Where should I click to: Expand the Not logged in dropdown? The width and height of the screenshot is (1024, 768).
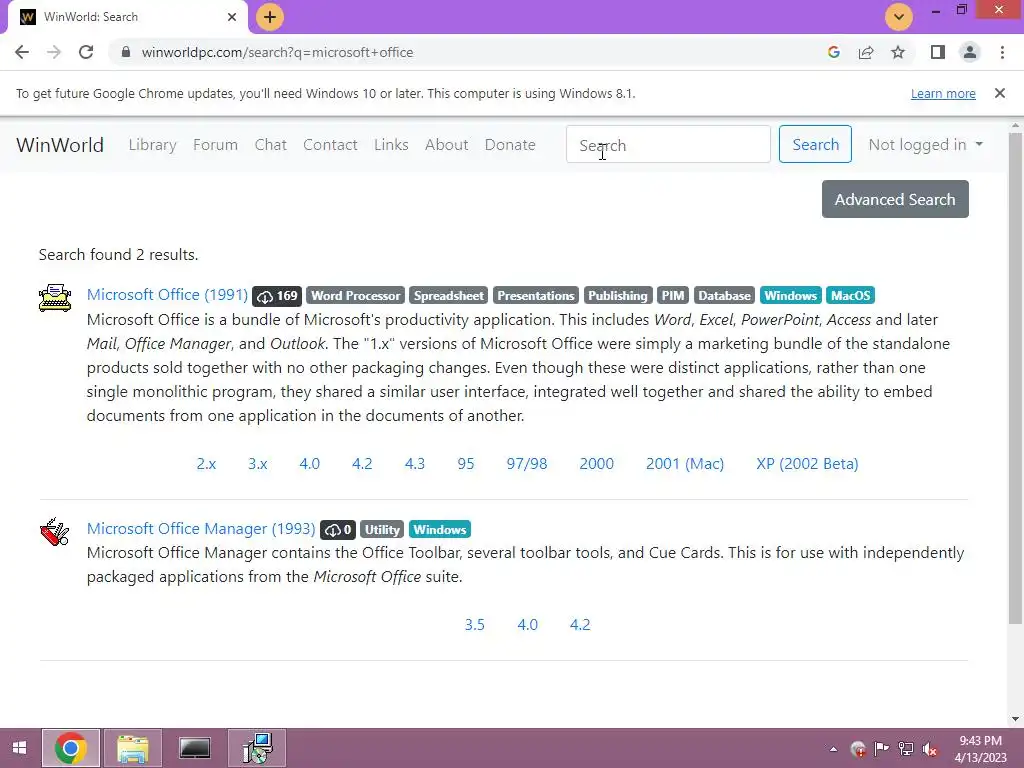tap(925, 144)
